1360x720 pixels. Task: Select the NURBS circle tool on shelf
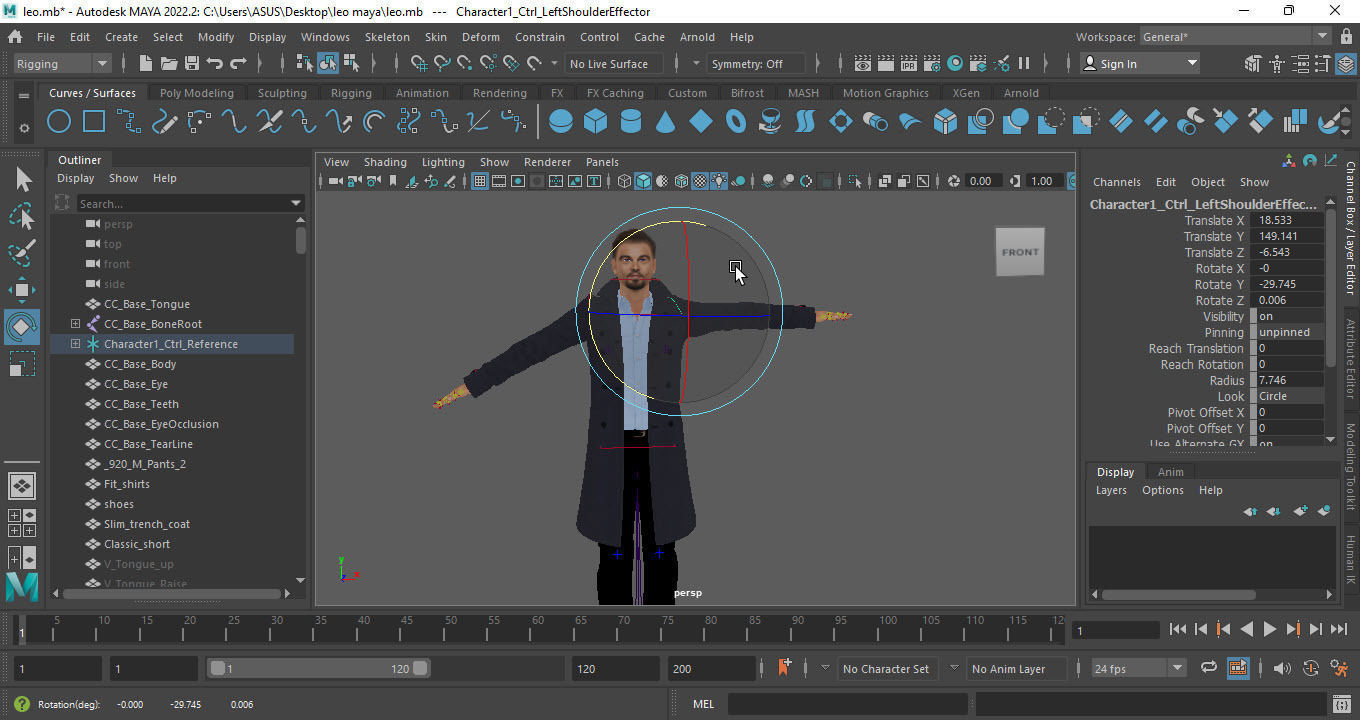pos(59,122)
